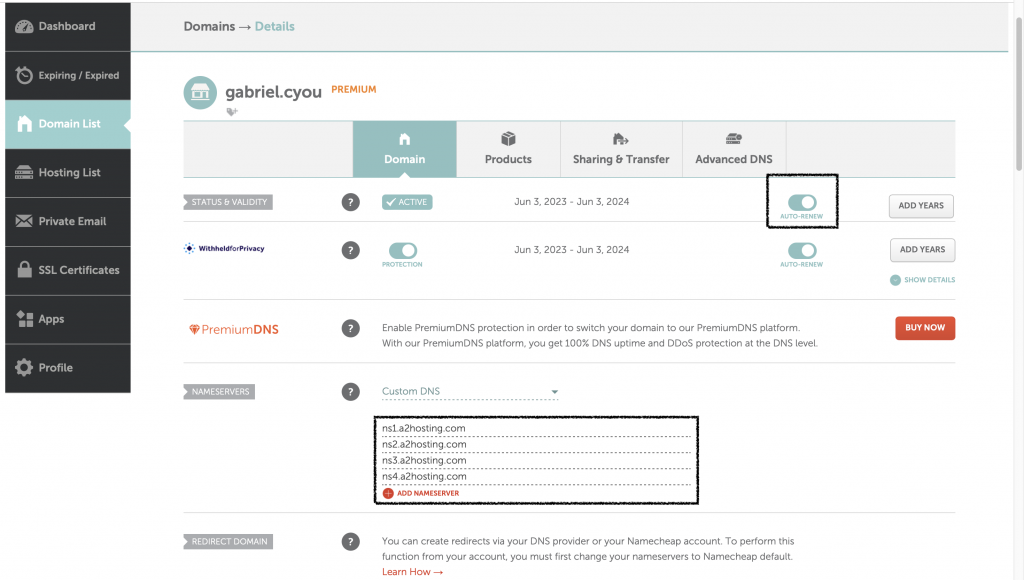The image size is (1024, 580).
Task: Open help for Redirect Domain
Action: pos(351,541)
